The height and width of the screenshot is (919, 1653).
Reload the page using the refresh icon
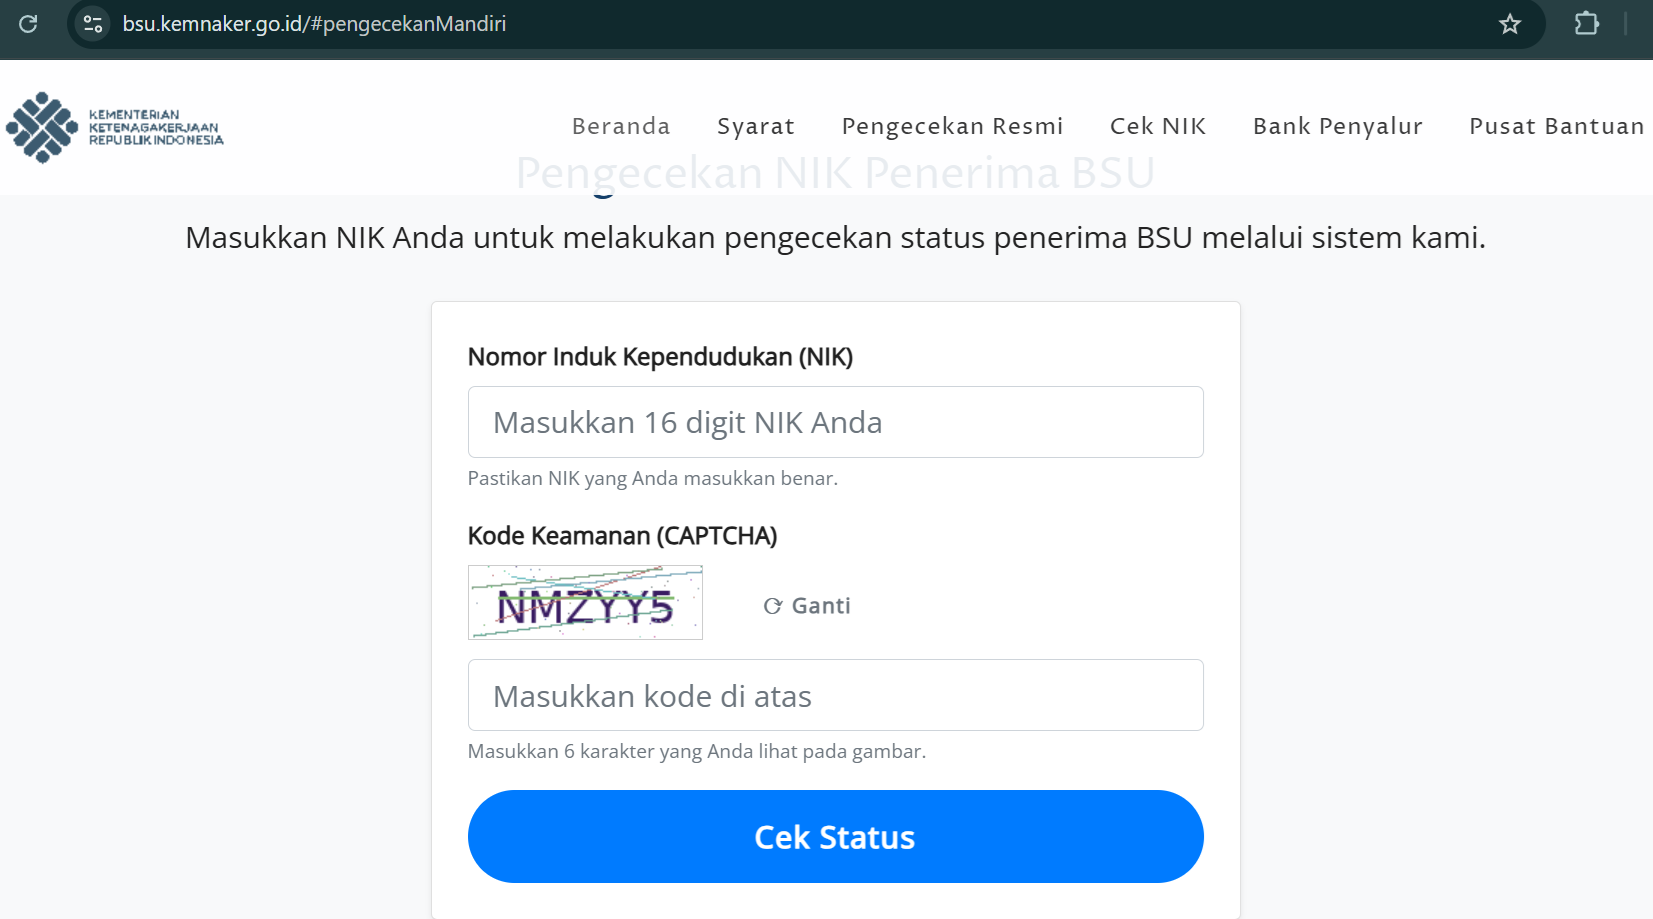tap(28, 23)
